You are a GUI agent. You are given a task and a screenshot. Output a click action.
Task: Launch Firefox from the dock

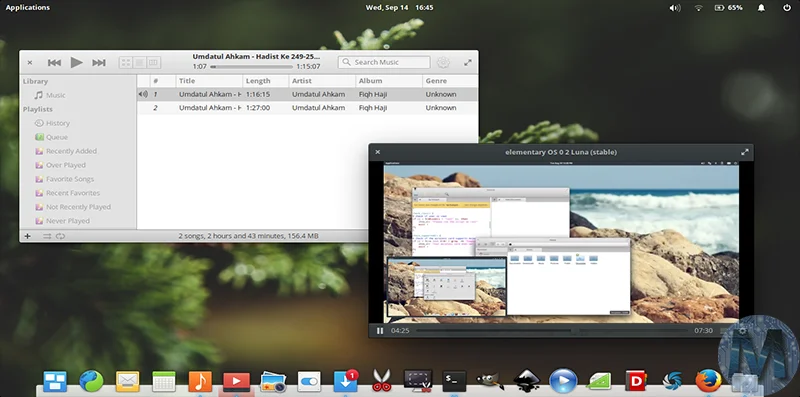(x=709, y=381)
